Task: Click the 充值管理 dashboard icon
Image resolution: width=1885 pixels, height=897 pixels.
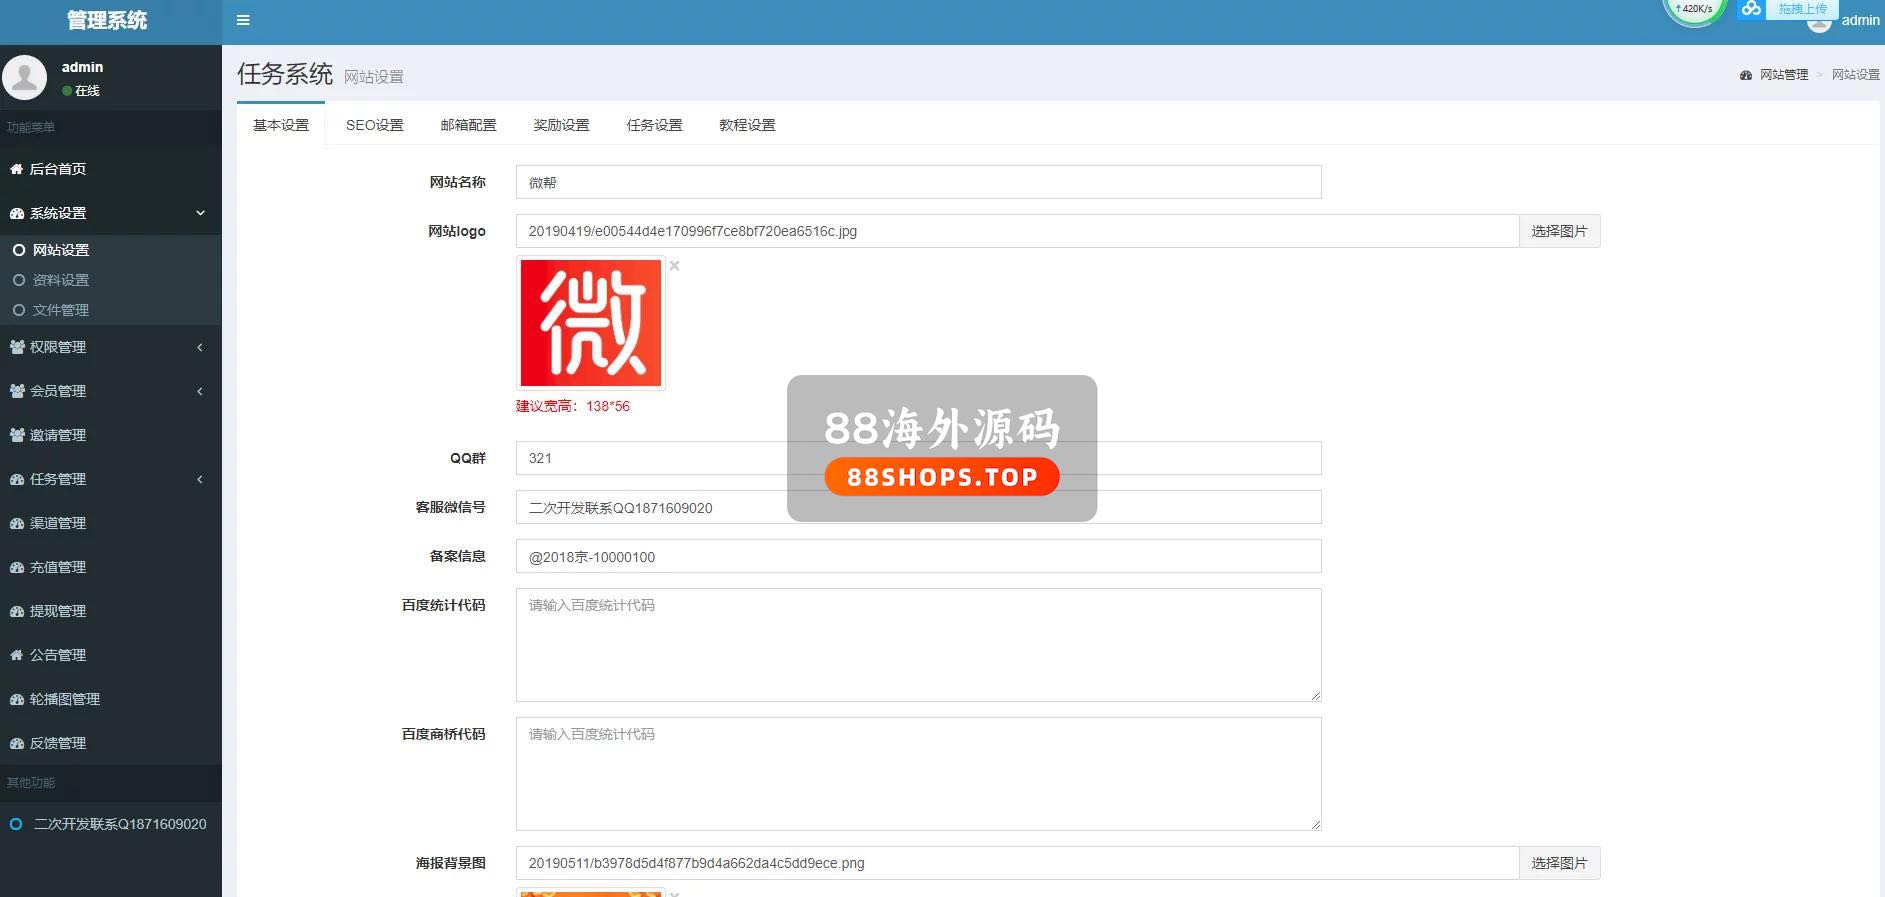Action: [17, 567]
